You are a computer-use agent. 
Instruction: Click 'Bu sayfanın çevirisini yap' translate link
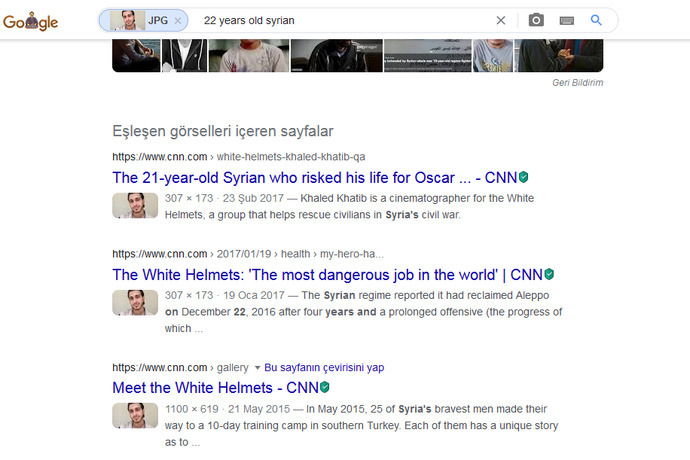tap(324, 368)
